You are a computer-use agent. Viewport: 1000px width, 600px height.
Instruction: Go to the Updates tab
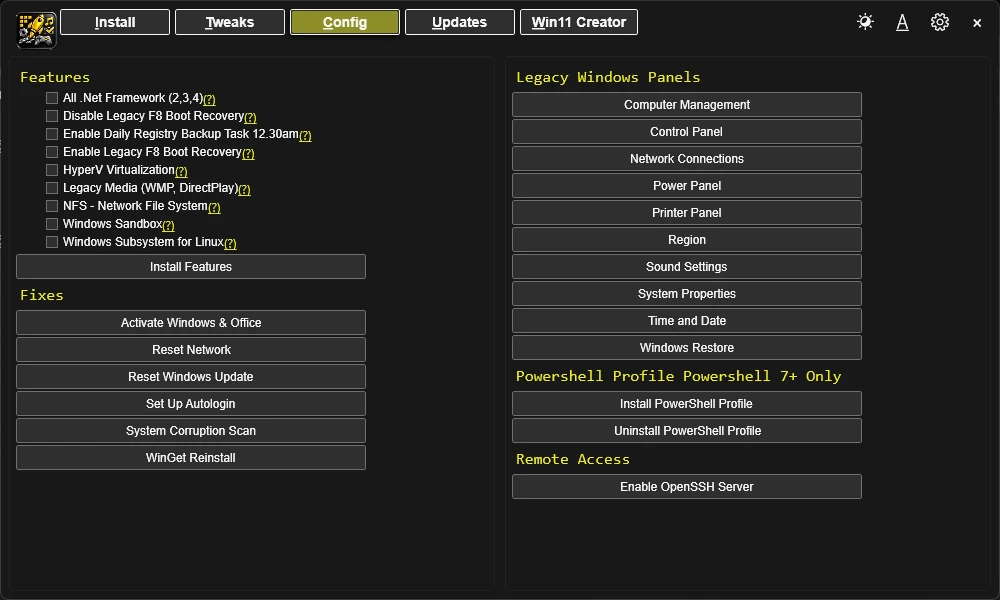click(x=459, y=22)
